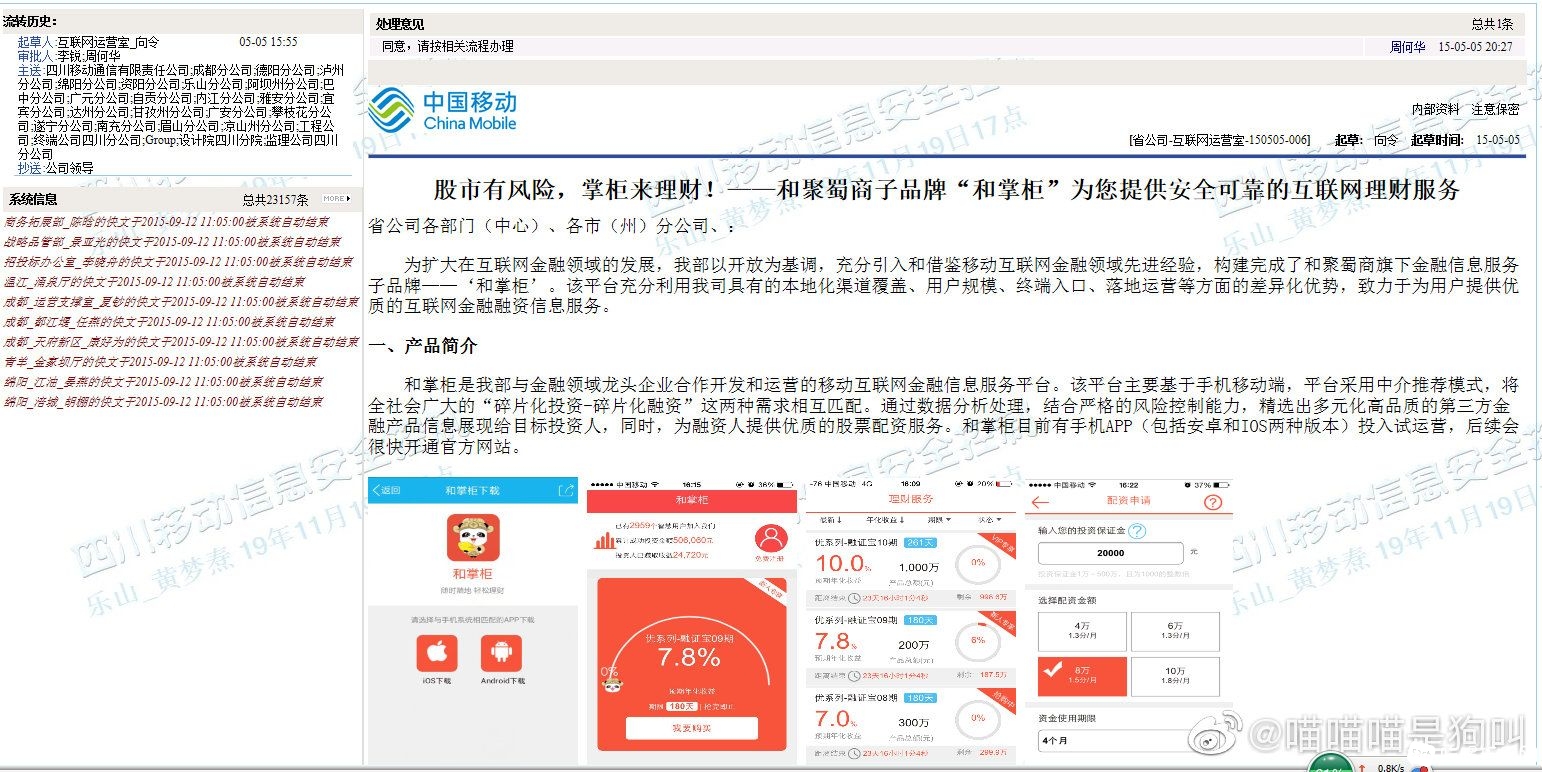This screenshot has height=772, width=1542.
Task: Click progress circle of 融证宝08期
Action: (x=978, y=717)
